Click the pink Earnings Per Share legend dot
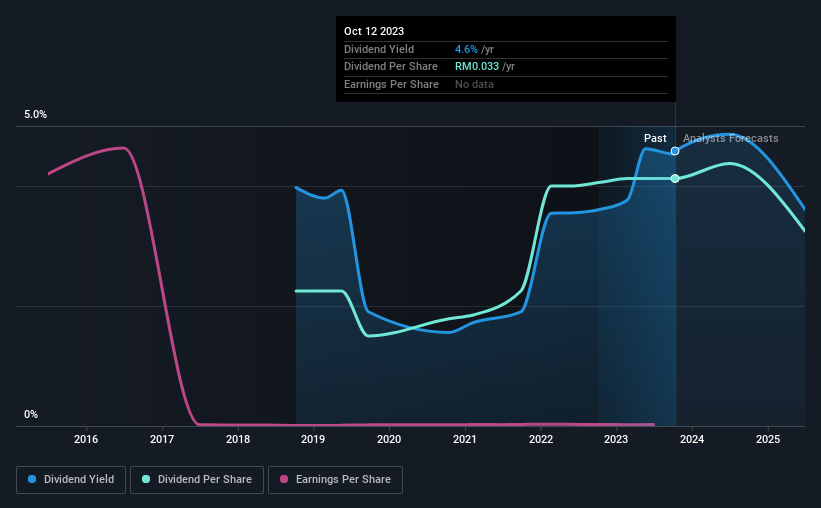Screen dimensions: 821x508 (x=284, y=479)
